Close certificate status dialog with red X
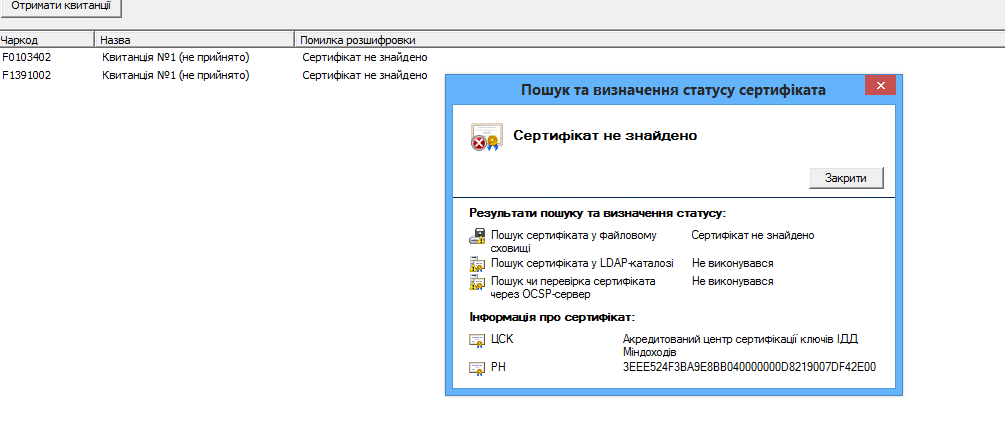This screenshot has height=426, width=1005. pyautogui.click(x=880, y=85)
